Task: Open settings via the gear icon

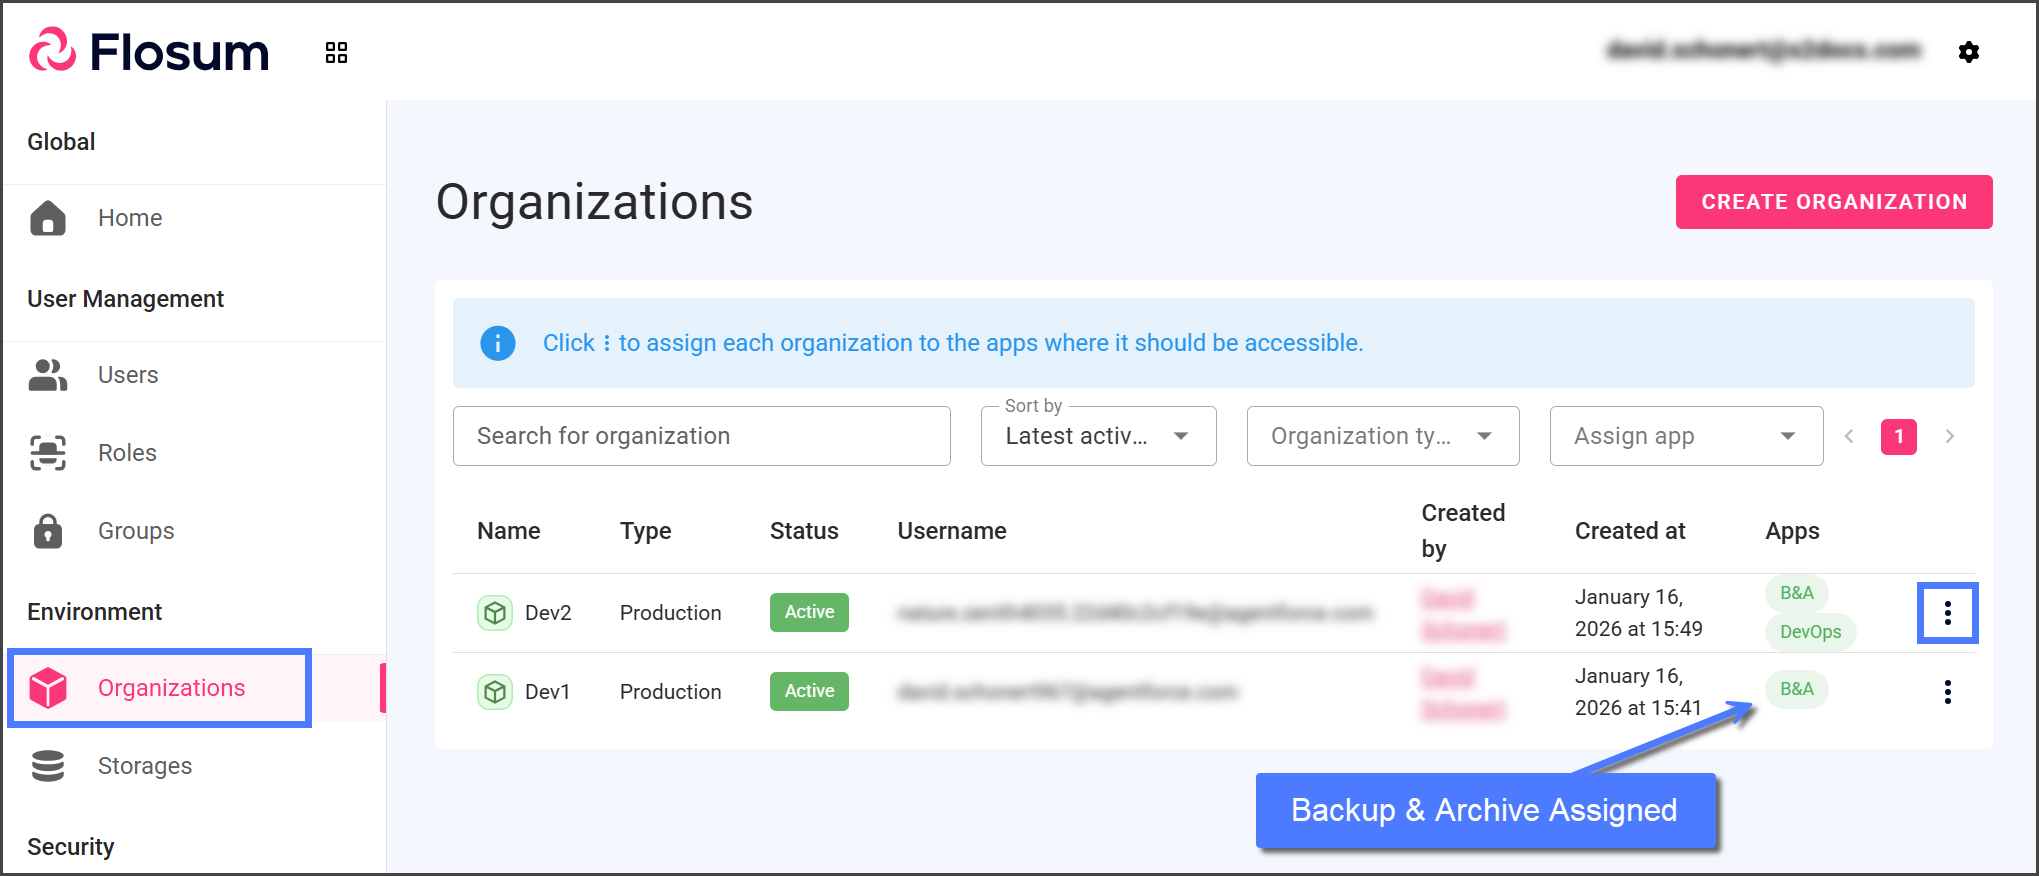Action: click(1968, 52)
